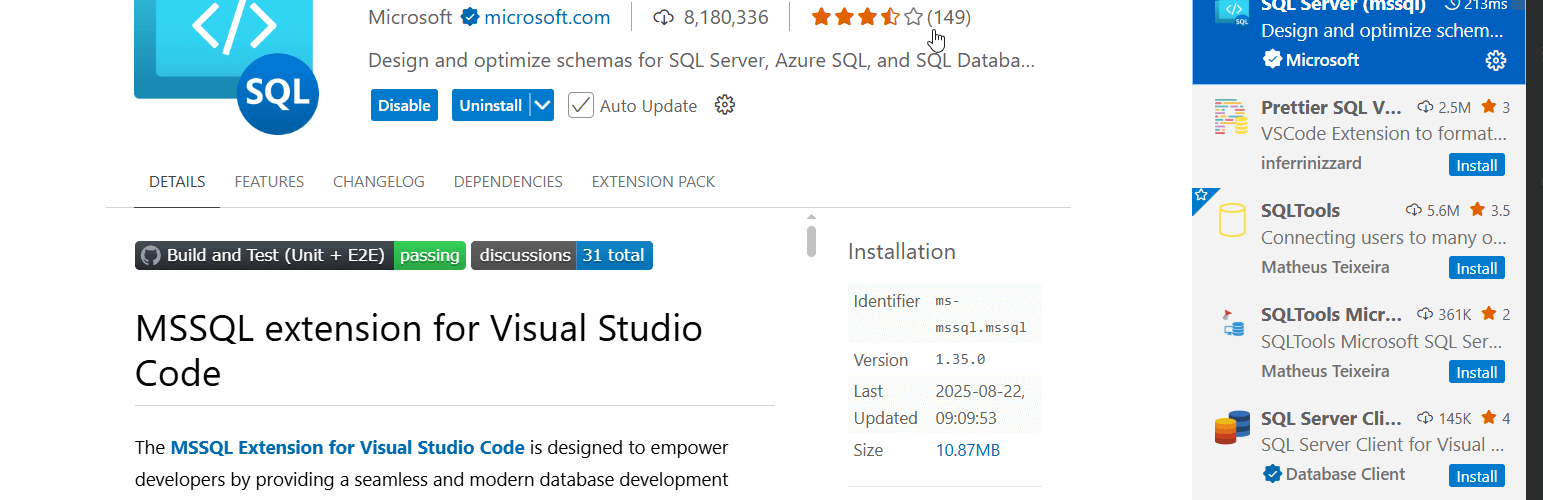This screenshot has height=500, width=1543.
Task: Install Prettier SQL VSCode extension
Action: point(1476,165)
